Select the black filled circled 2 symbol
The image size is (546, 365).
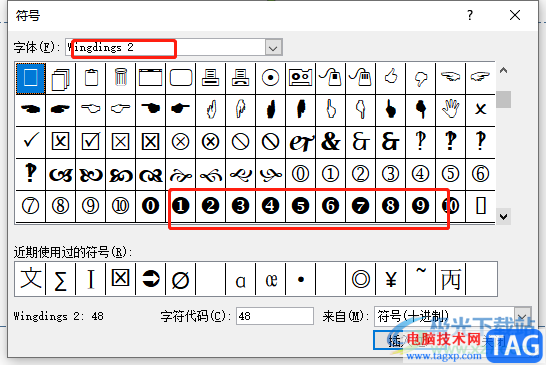point(210,206)
